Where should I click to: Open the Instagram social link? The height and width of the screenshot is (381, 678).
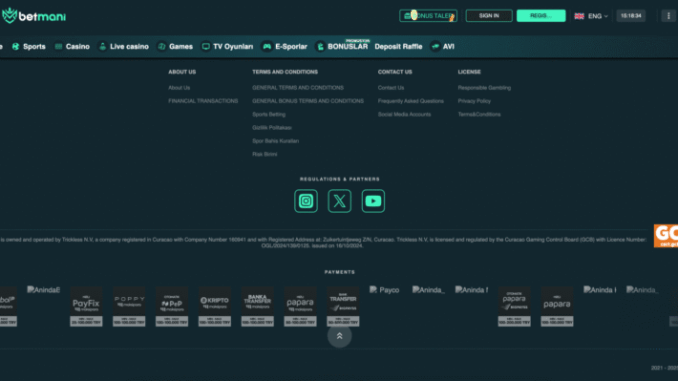(306, 201)
